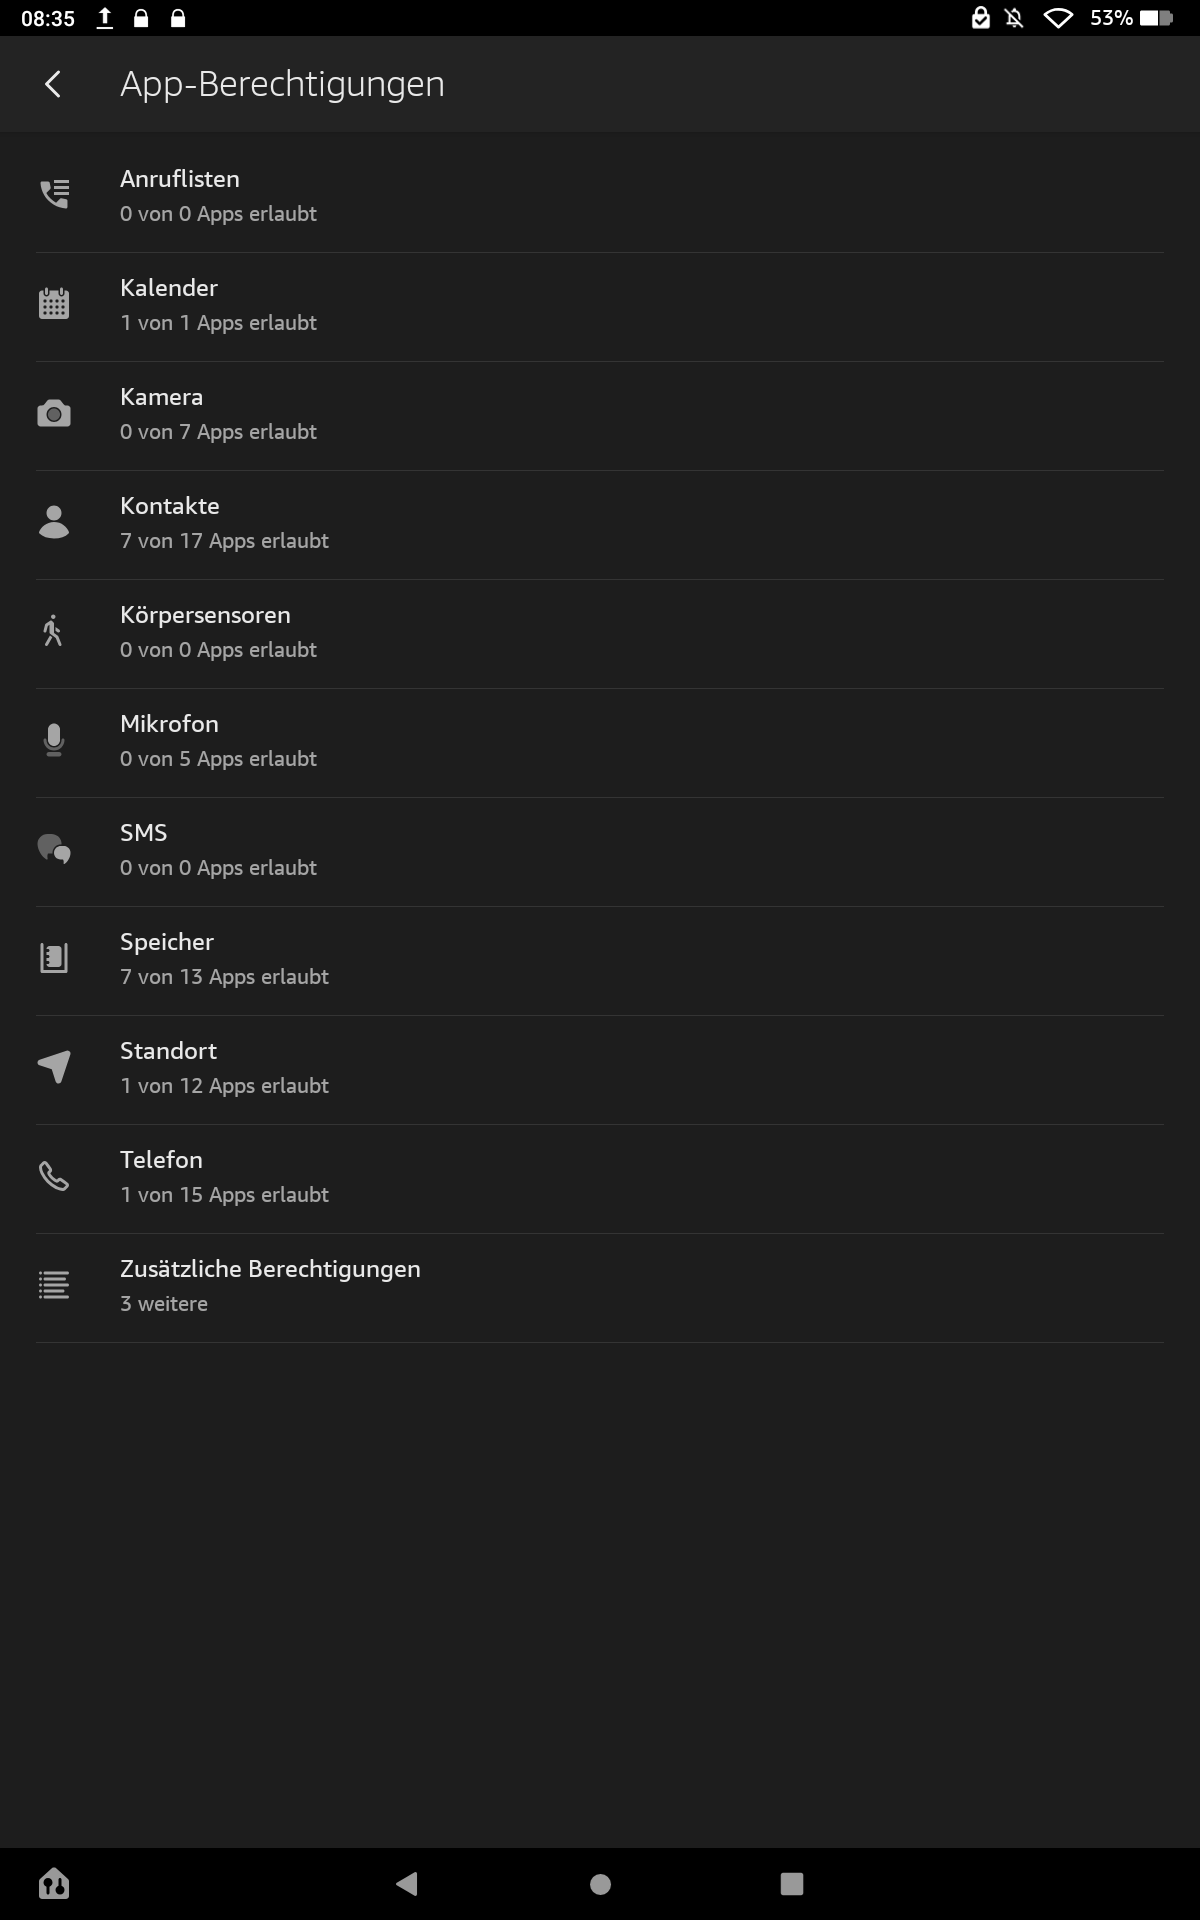
Task: Tap the Körpersensoren walking figure icon
Action: pos(54,631)
